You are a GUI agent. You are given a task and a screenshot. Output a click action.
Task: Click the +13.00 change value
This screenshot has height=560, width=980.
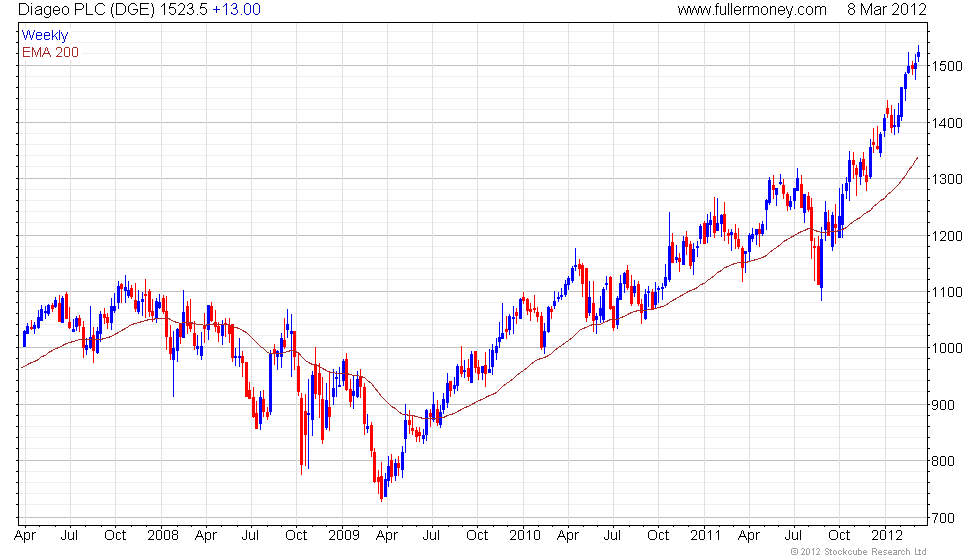coord(236,10)
